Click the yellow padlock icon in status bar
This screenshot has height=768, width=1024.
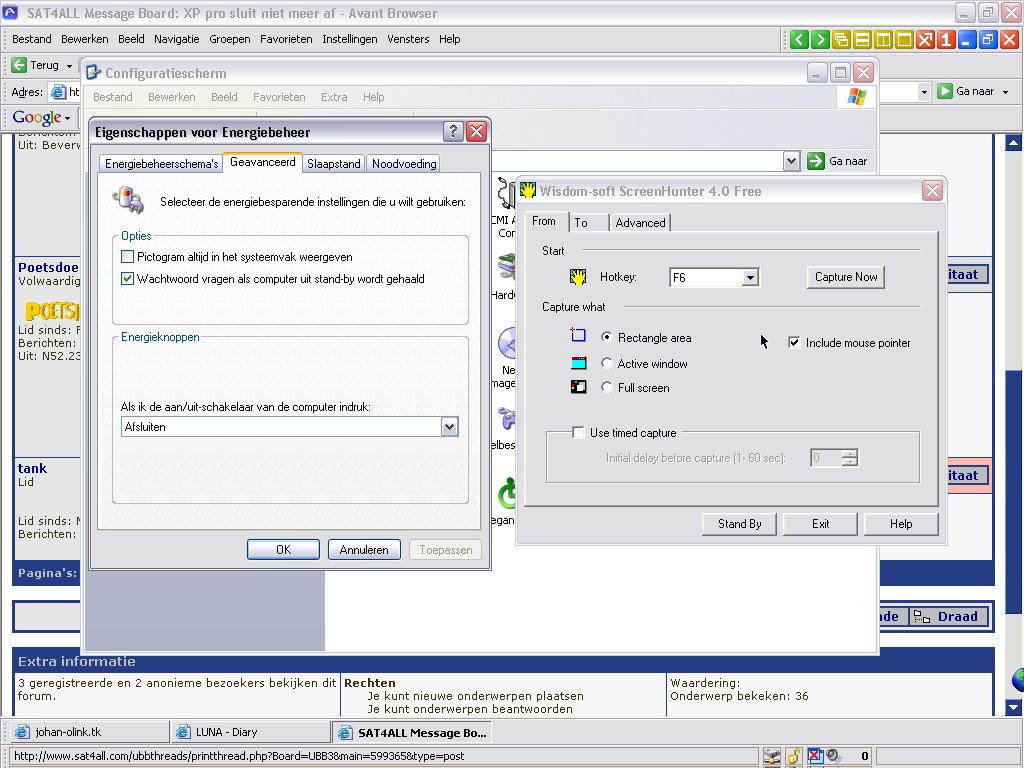794,756
